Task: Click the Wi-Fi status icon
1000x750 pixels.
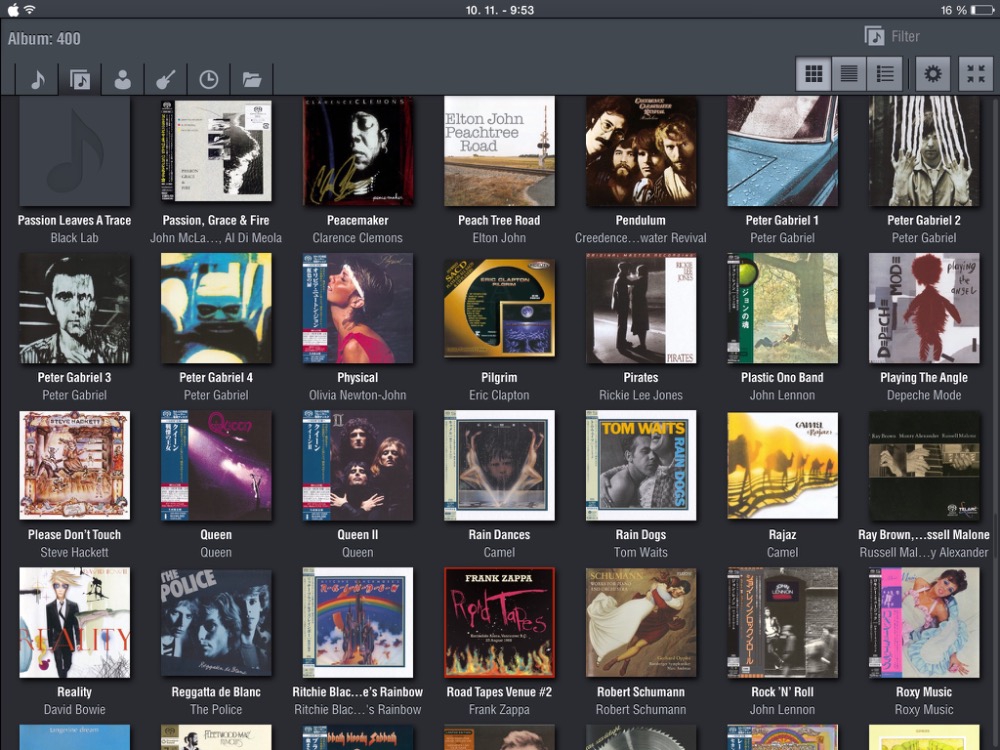Action: tap(30, 10)
